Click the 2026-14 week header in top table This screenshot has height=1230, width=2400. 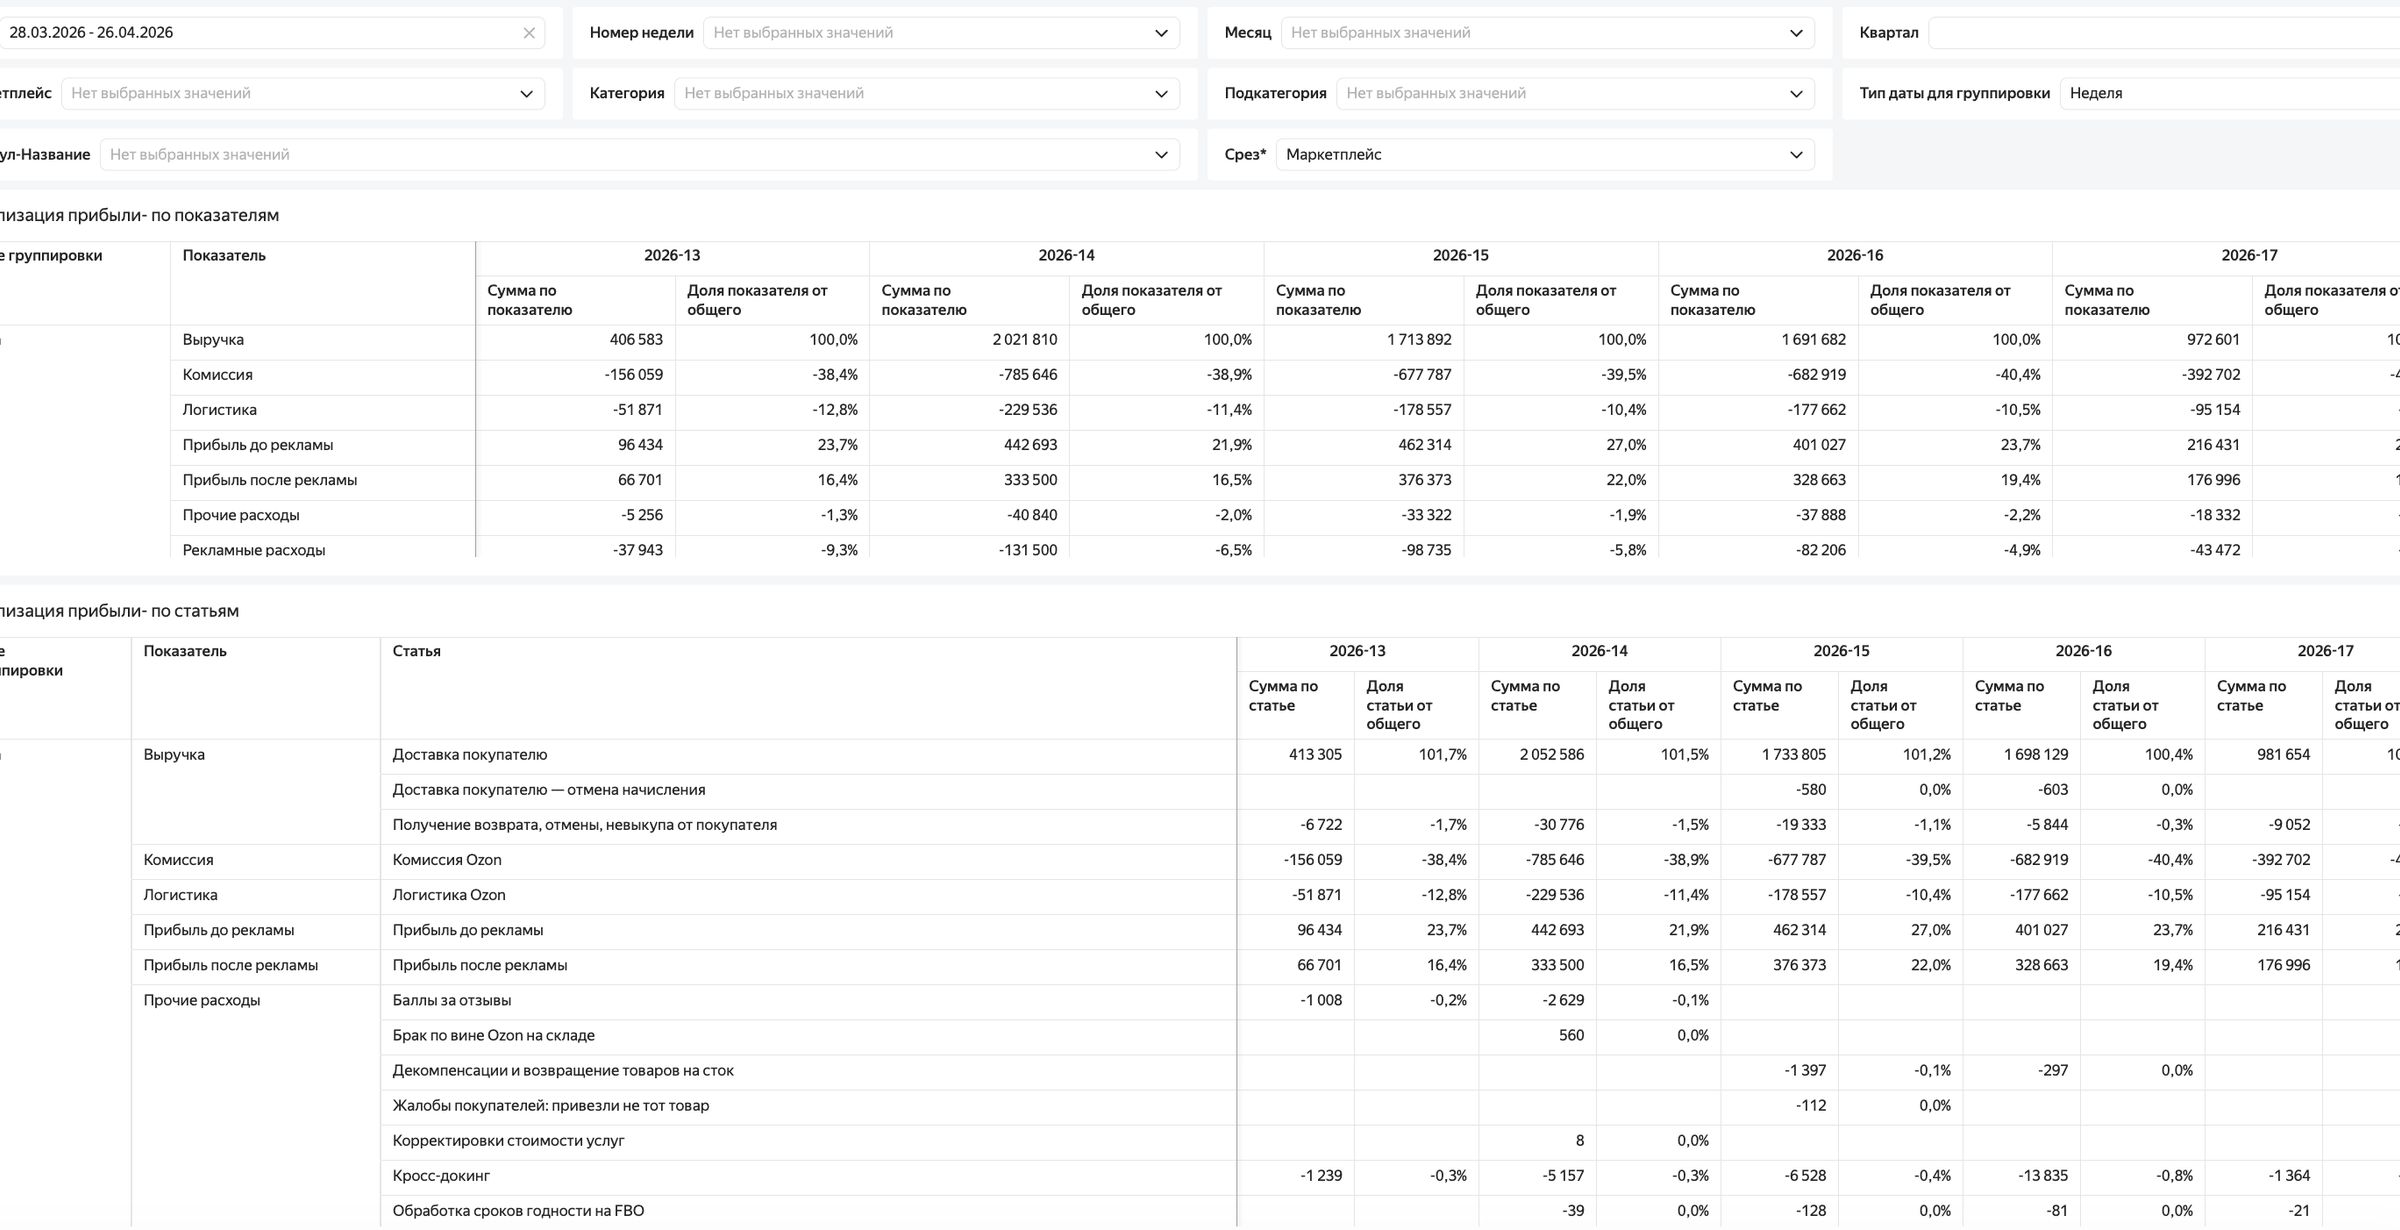[x=1066, y=256]
